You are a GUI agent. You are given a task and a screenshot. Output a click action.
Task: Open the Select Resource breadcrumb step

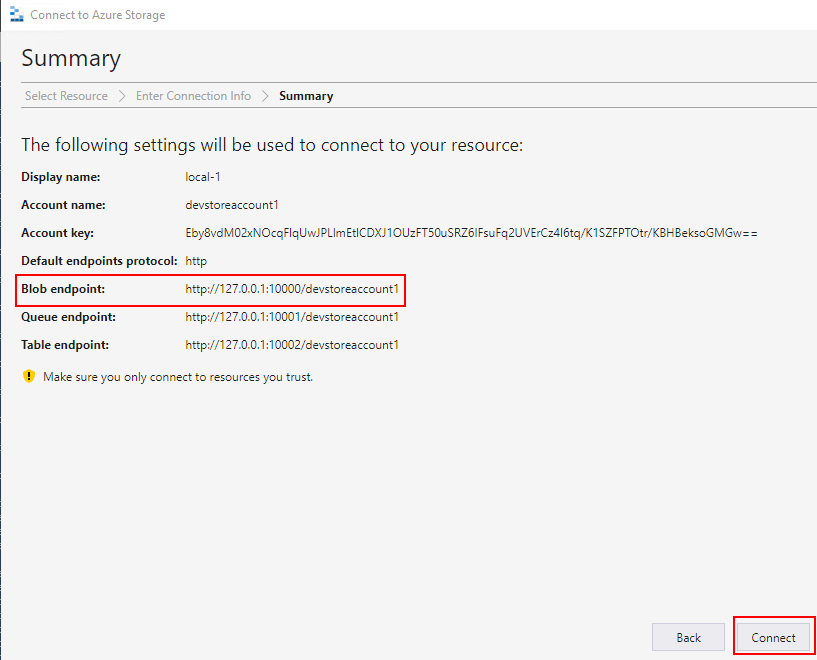coord(66,96)
